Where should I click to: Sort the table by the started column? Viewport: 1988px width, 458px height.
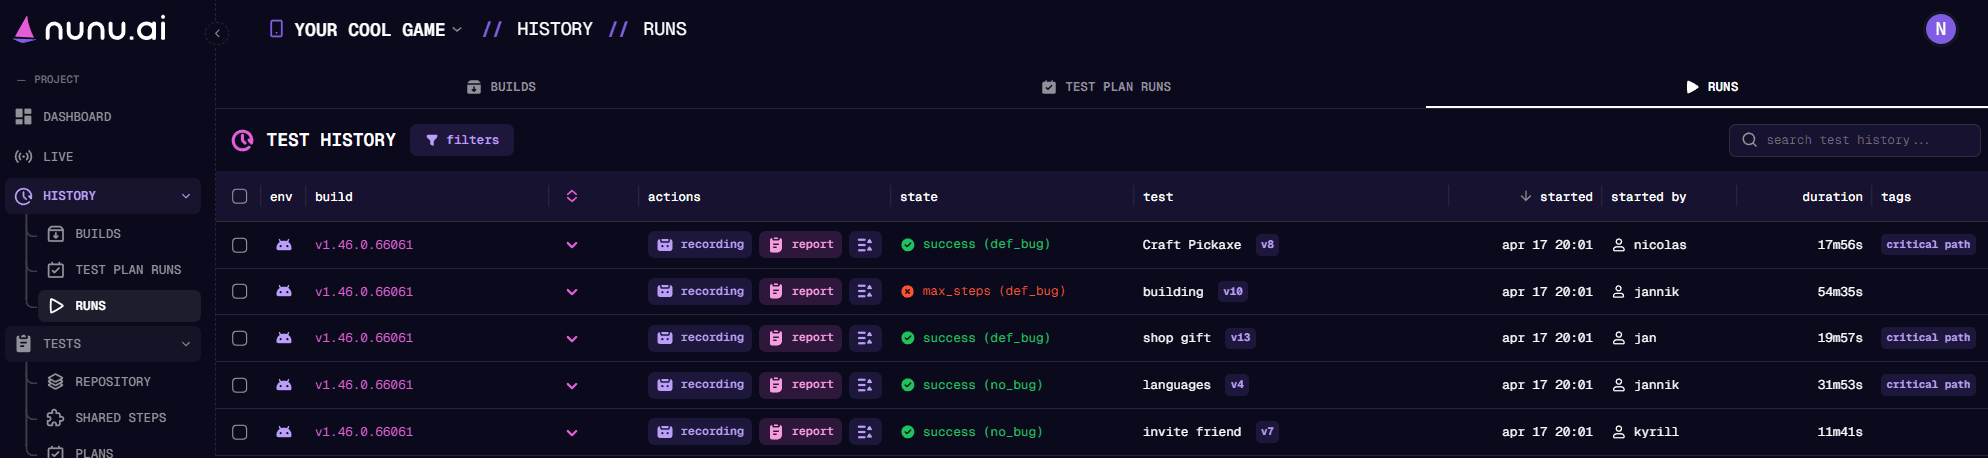[1557, 197]
